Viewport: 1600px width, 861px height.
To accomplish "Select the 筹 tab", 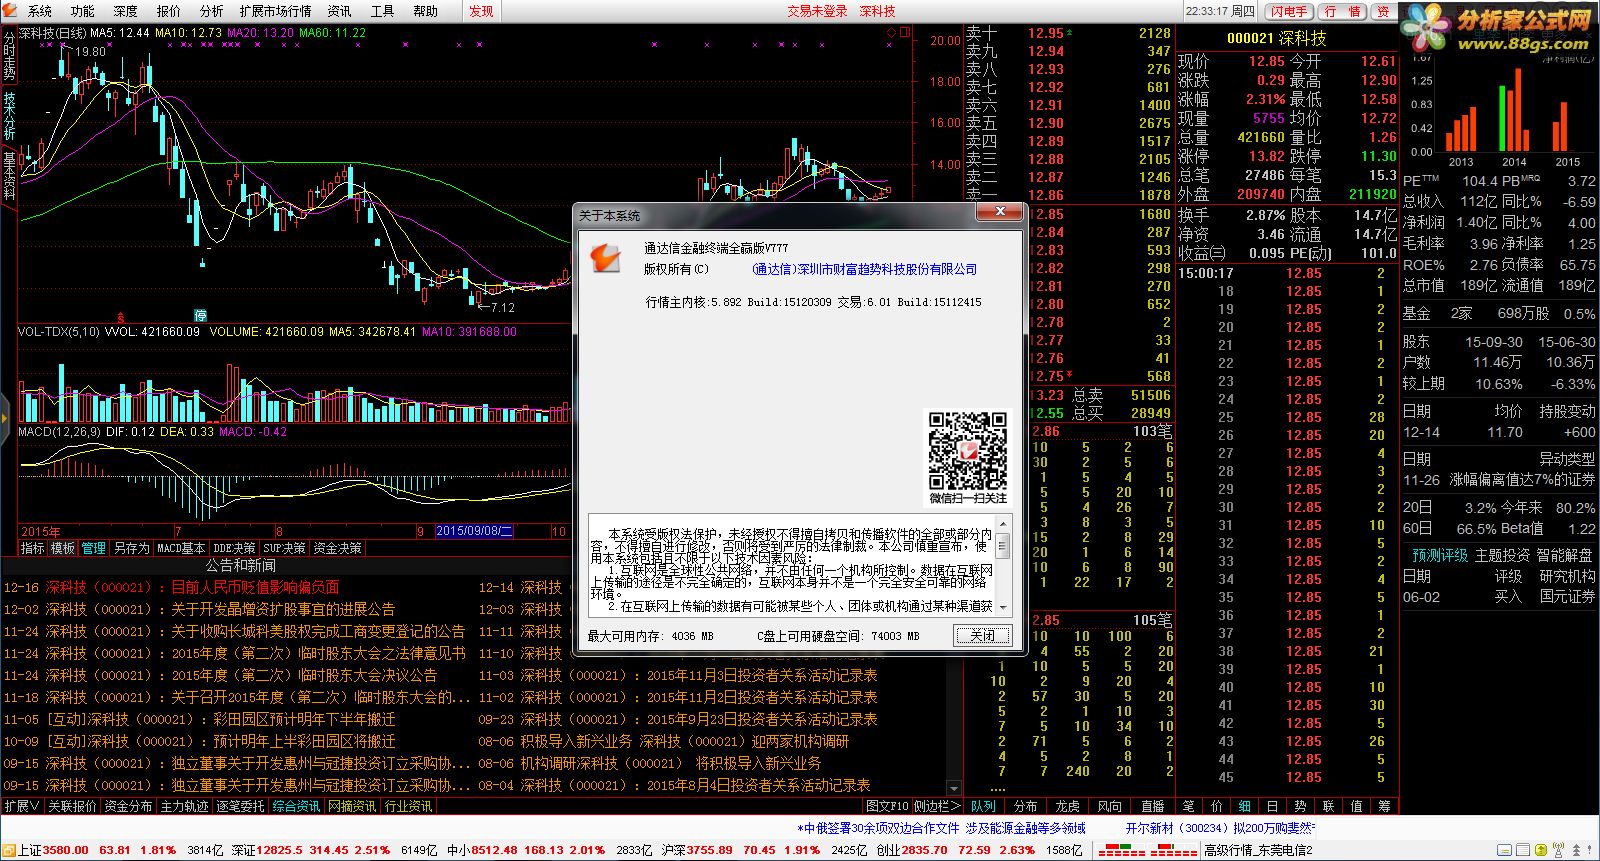I will point(1384,806).
